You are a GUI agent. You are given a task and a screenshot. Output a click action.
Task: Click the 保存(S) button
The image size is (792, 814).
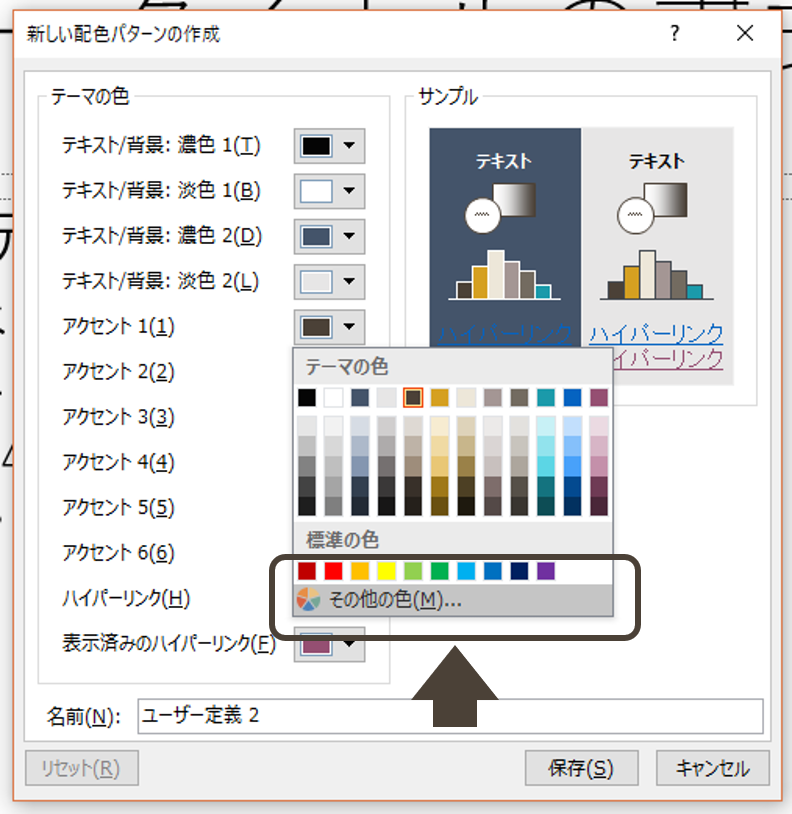pos(581,768)
